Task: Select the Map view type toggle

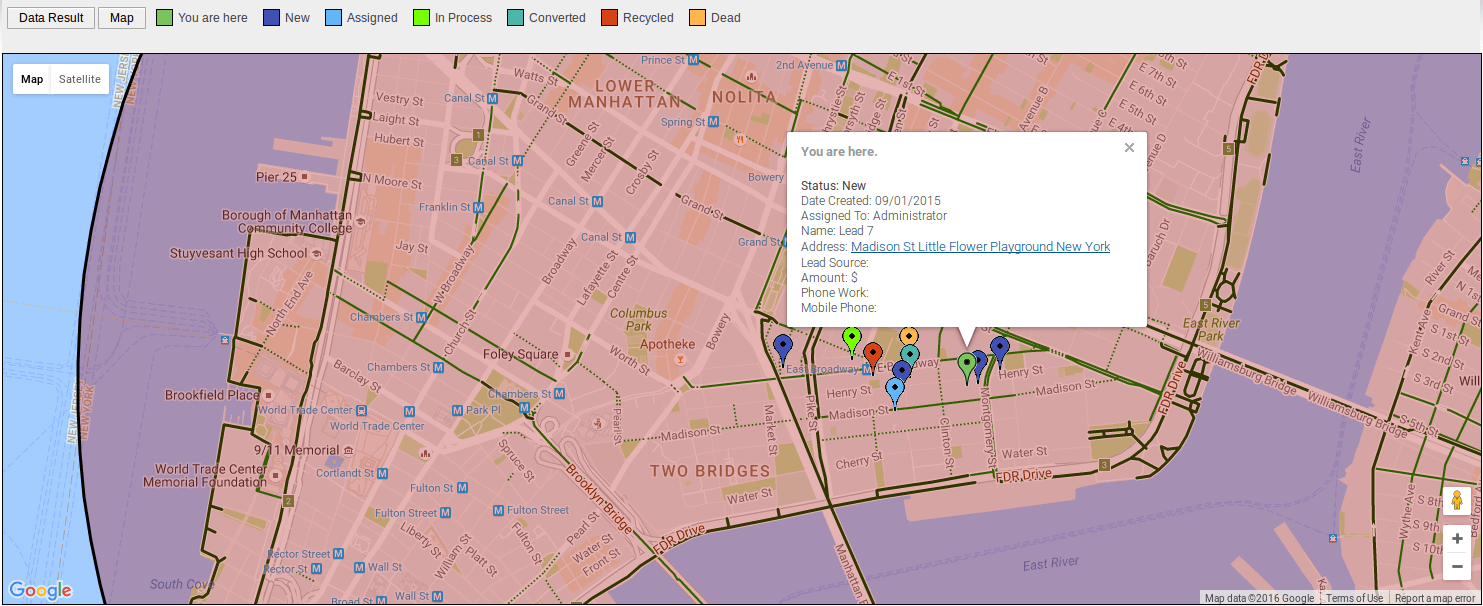Action: pos(32,79)
